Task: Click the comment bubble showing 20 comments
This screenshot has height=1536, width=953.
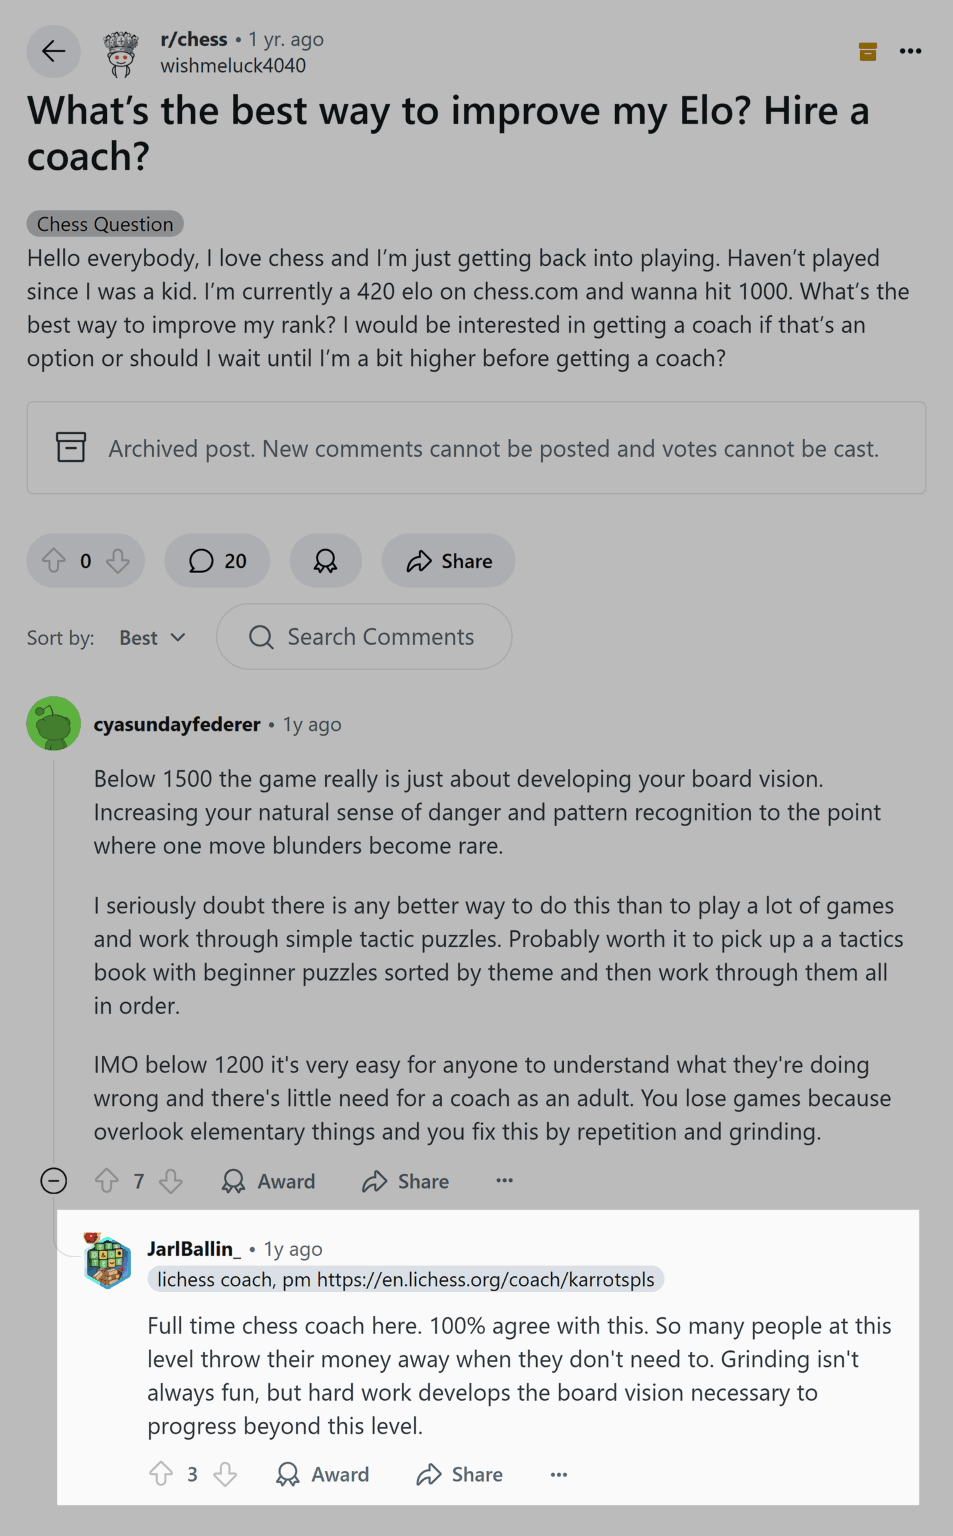Action: click(x=216, y=561)
